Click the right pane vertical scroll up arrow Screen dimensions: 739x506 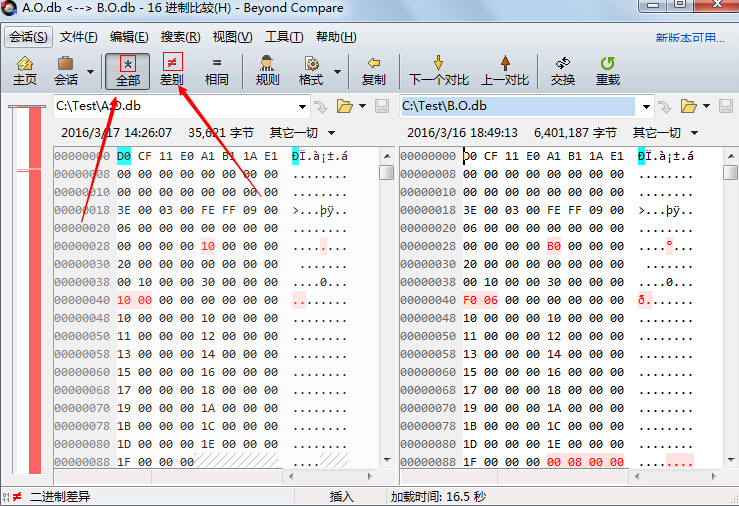[731, 156]
